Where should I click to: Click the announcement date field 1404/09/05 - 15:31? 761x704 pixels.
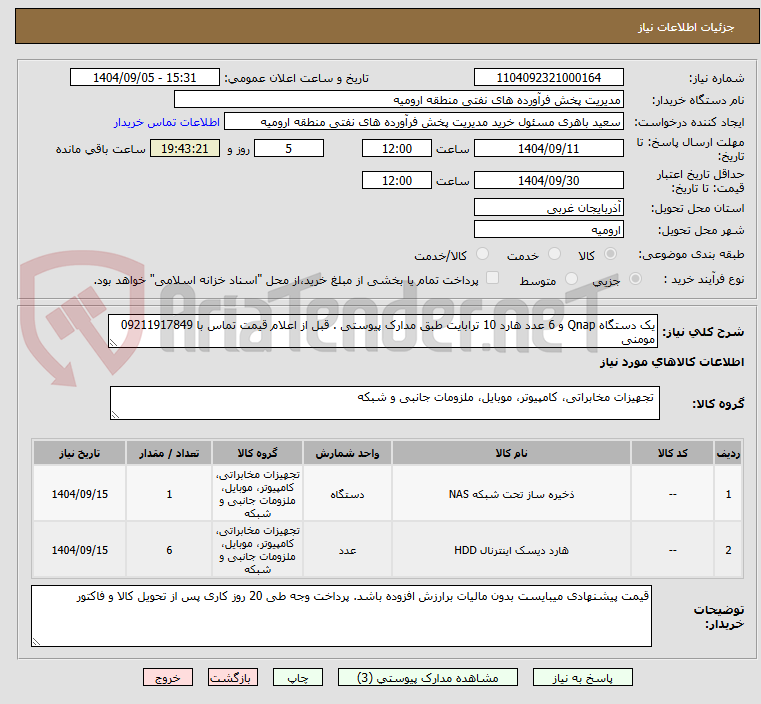pos(145,78)
